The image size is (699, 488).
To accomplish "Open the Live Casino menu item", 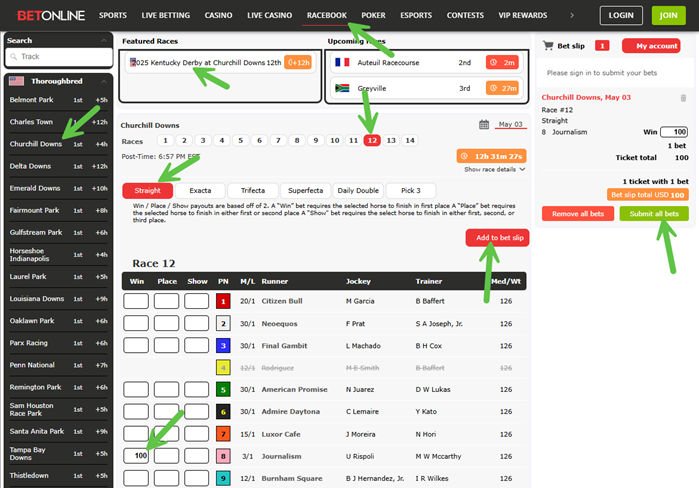I will (269, 16).
